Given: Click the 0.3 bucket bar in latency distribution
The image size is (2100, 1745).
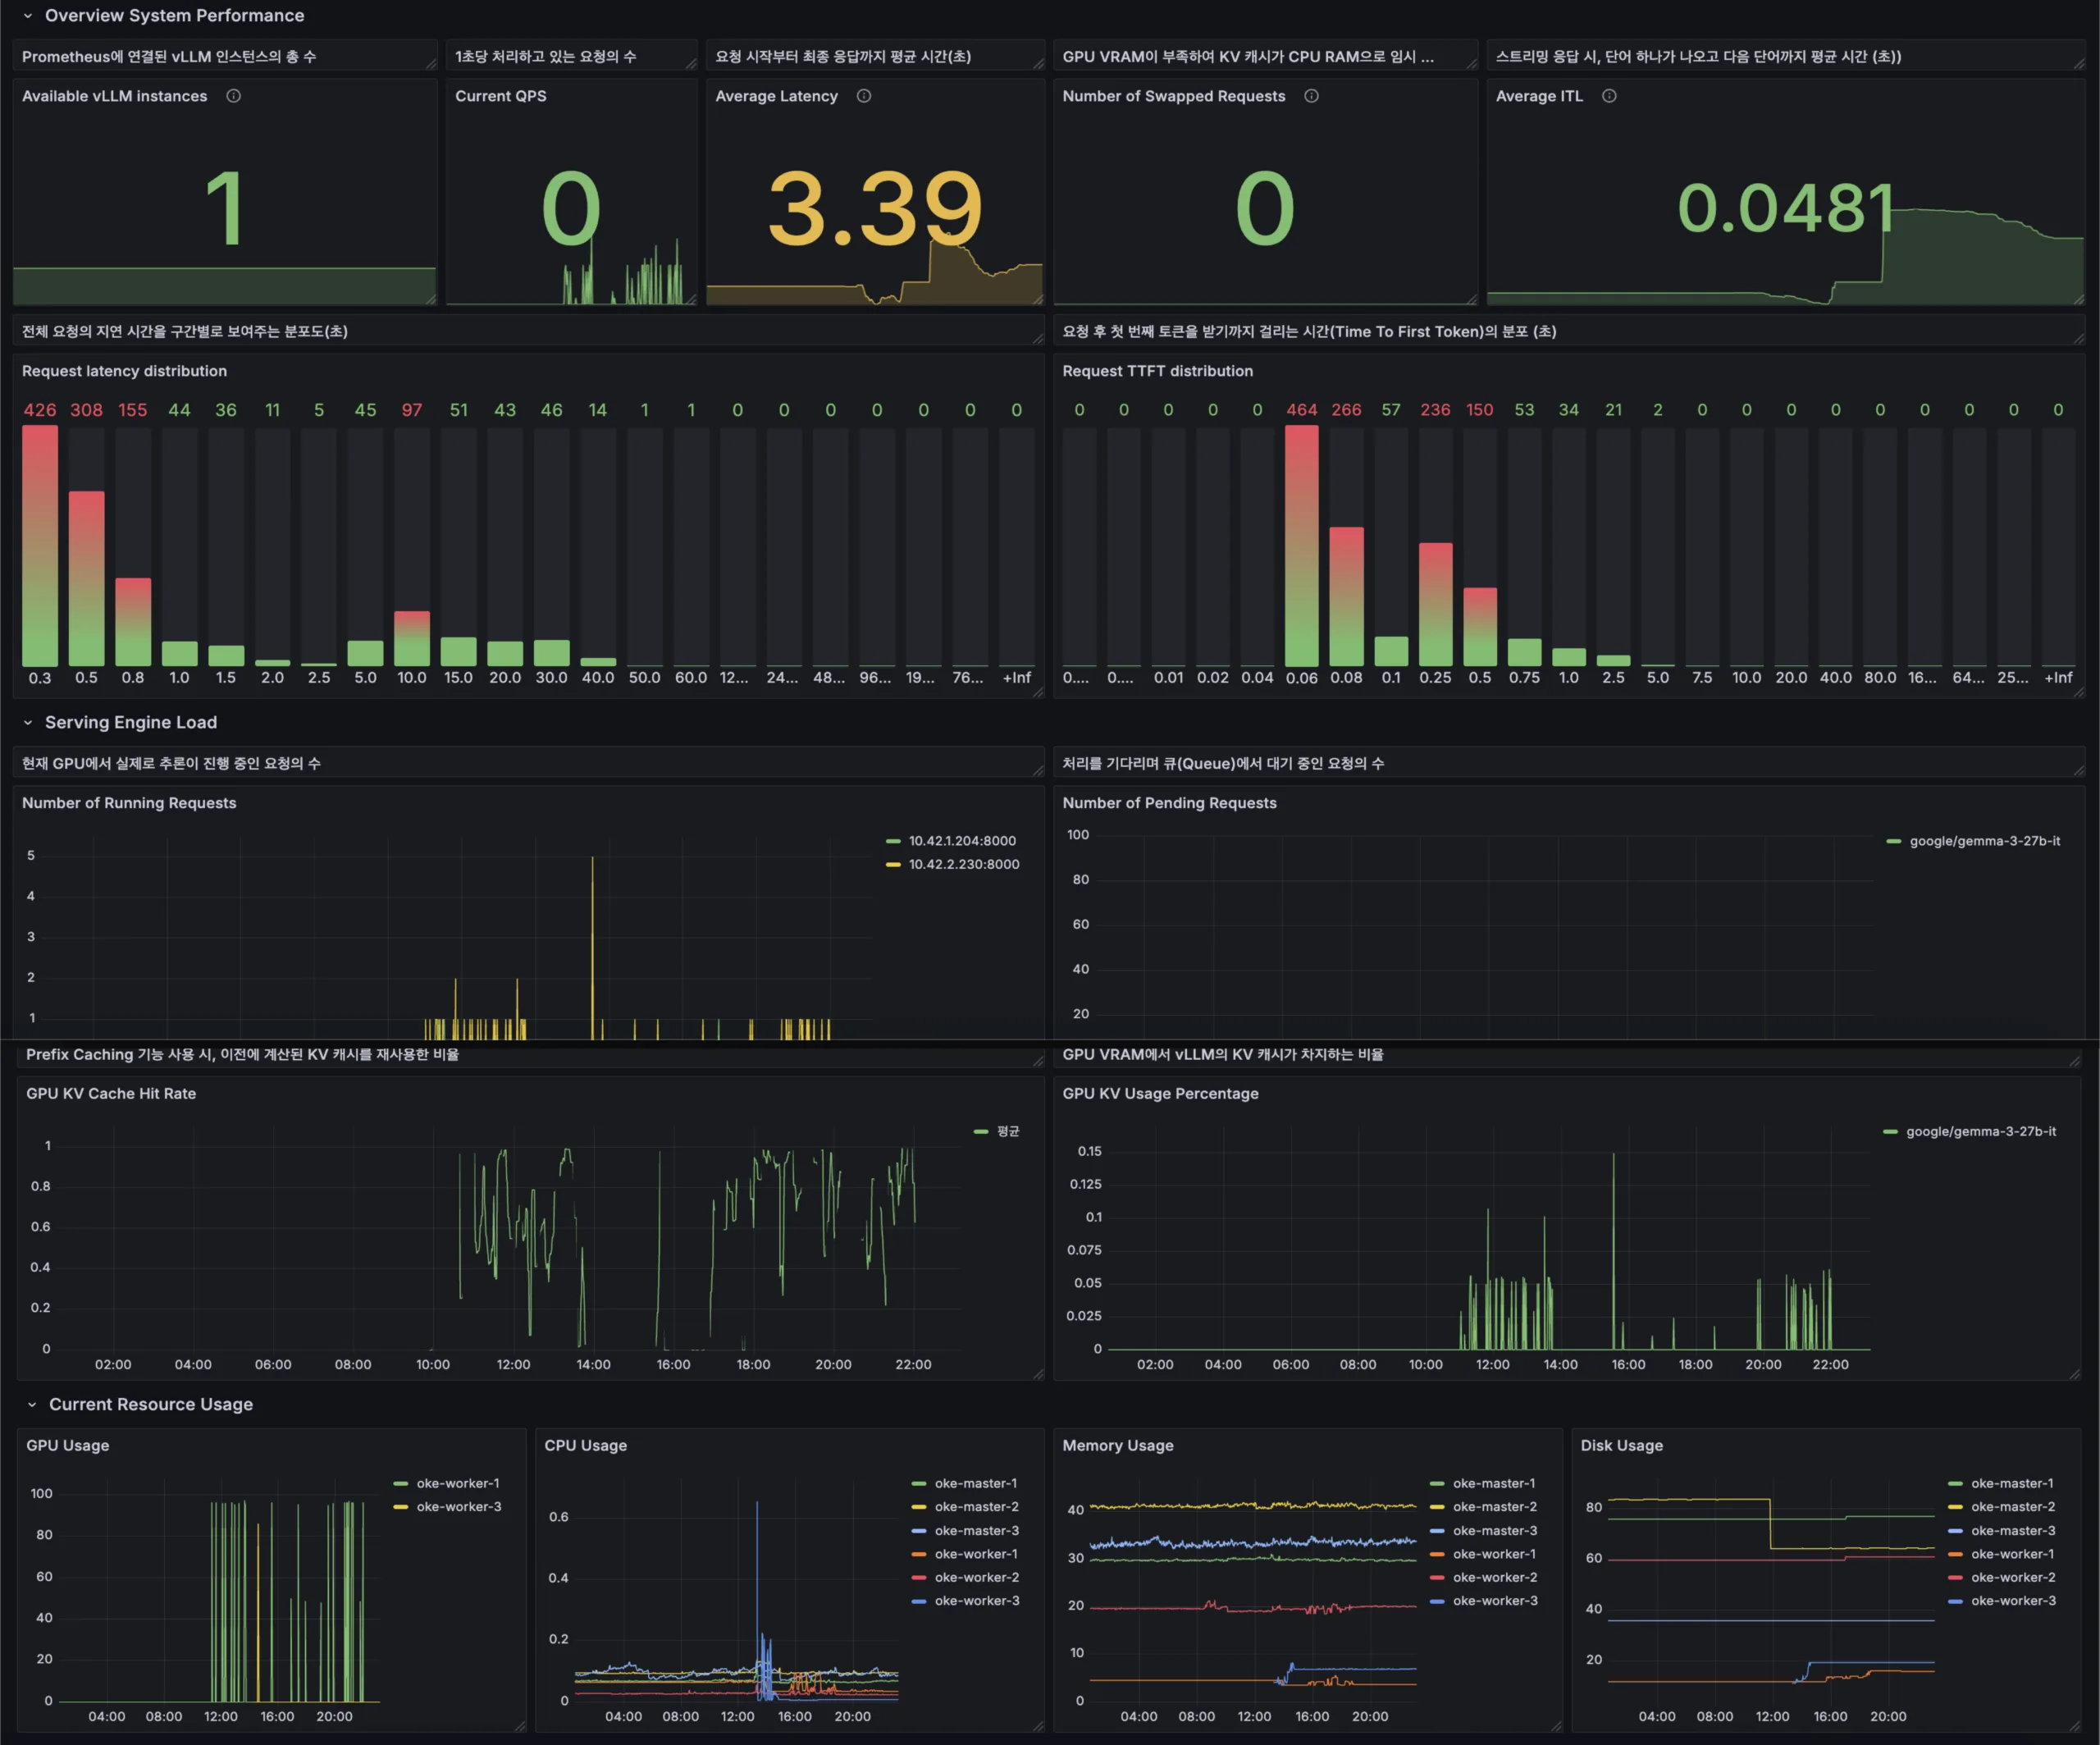Looking at the screenshot, I should click(40, 546).
